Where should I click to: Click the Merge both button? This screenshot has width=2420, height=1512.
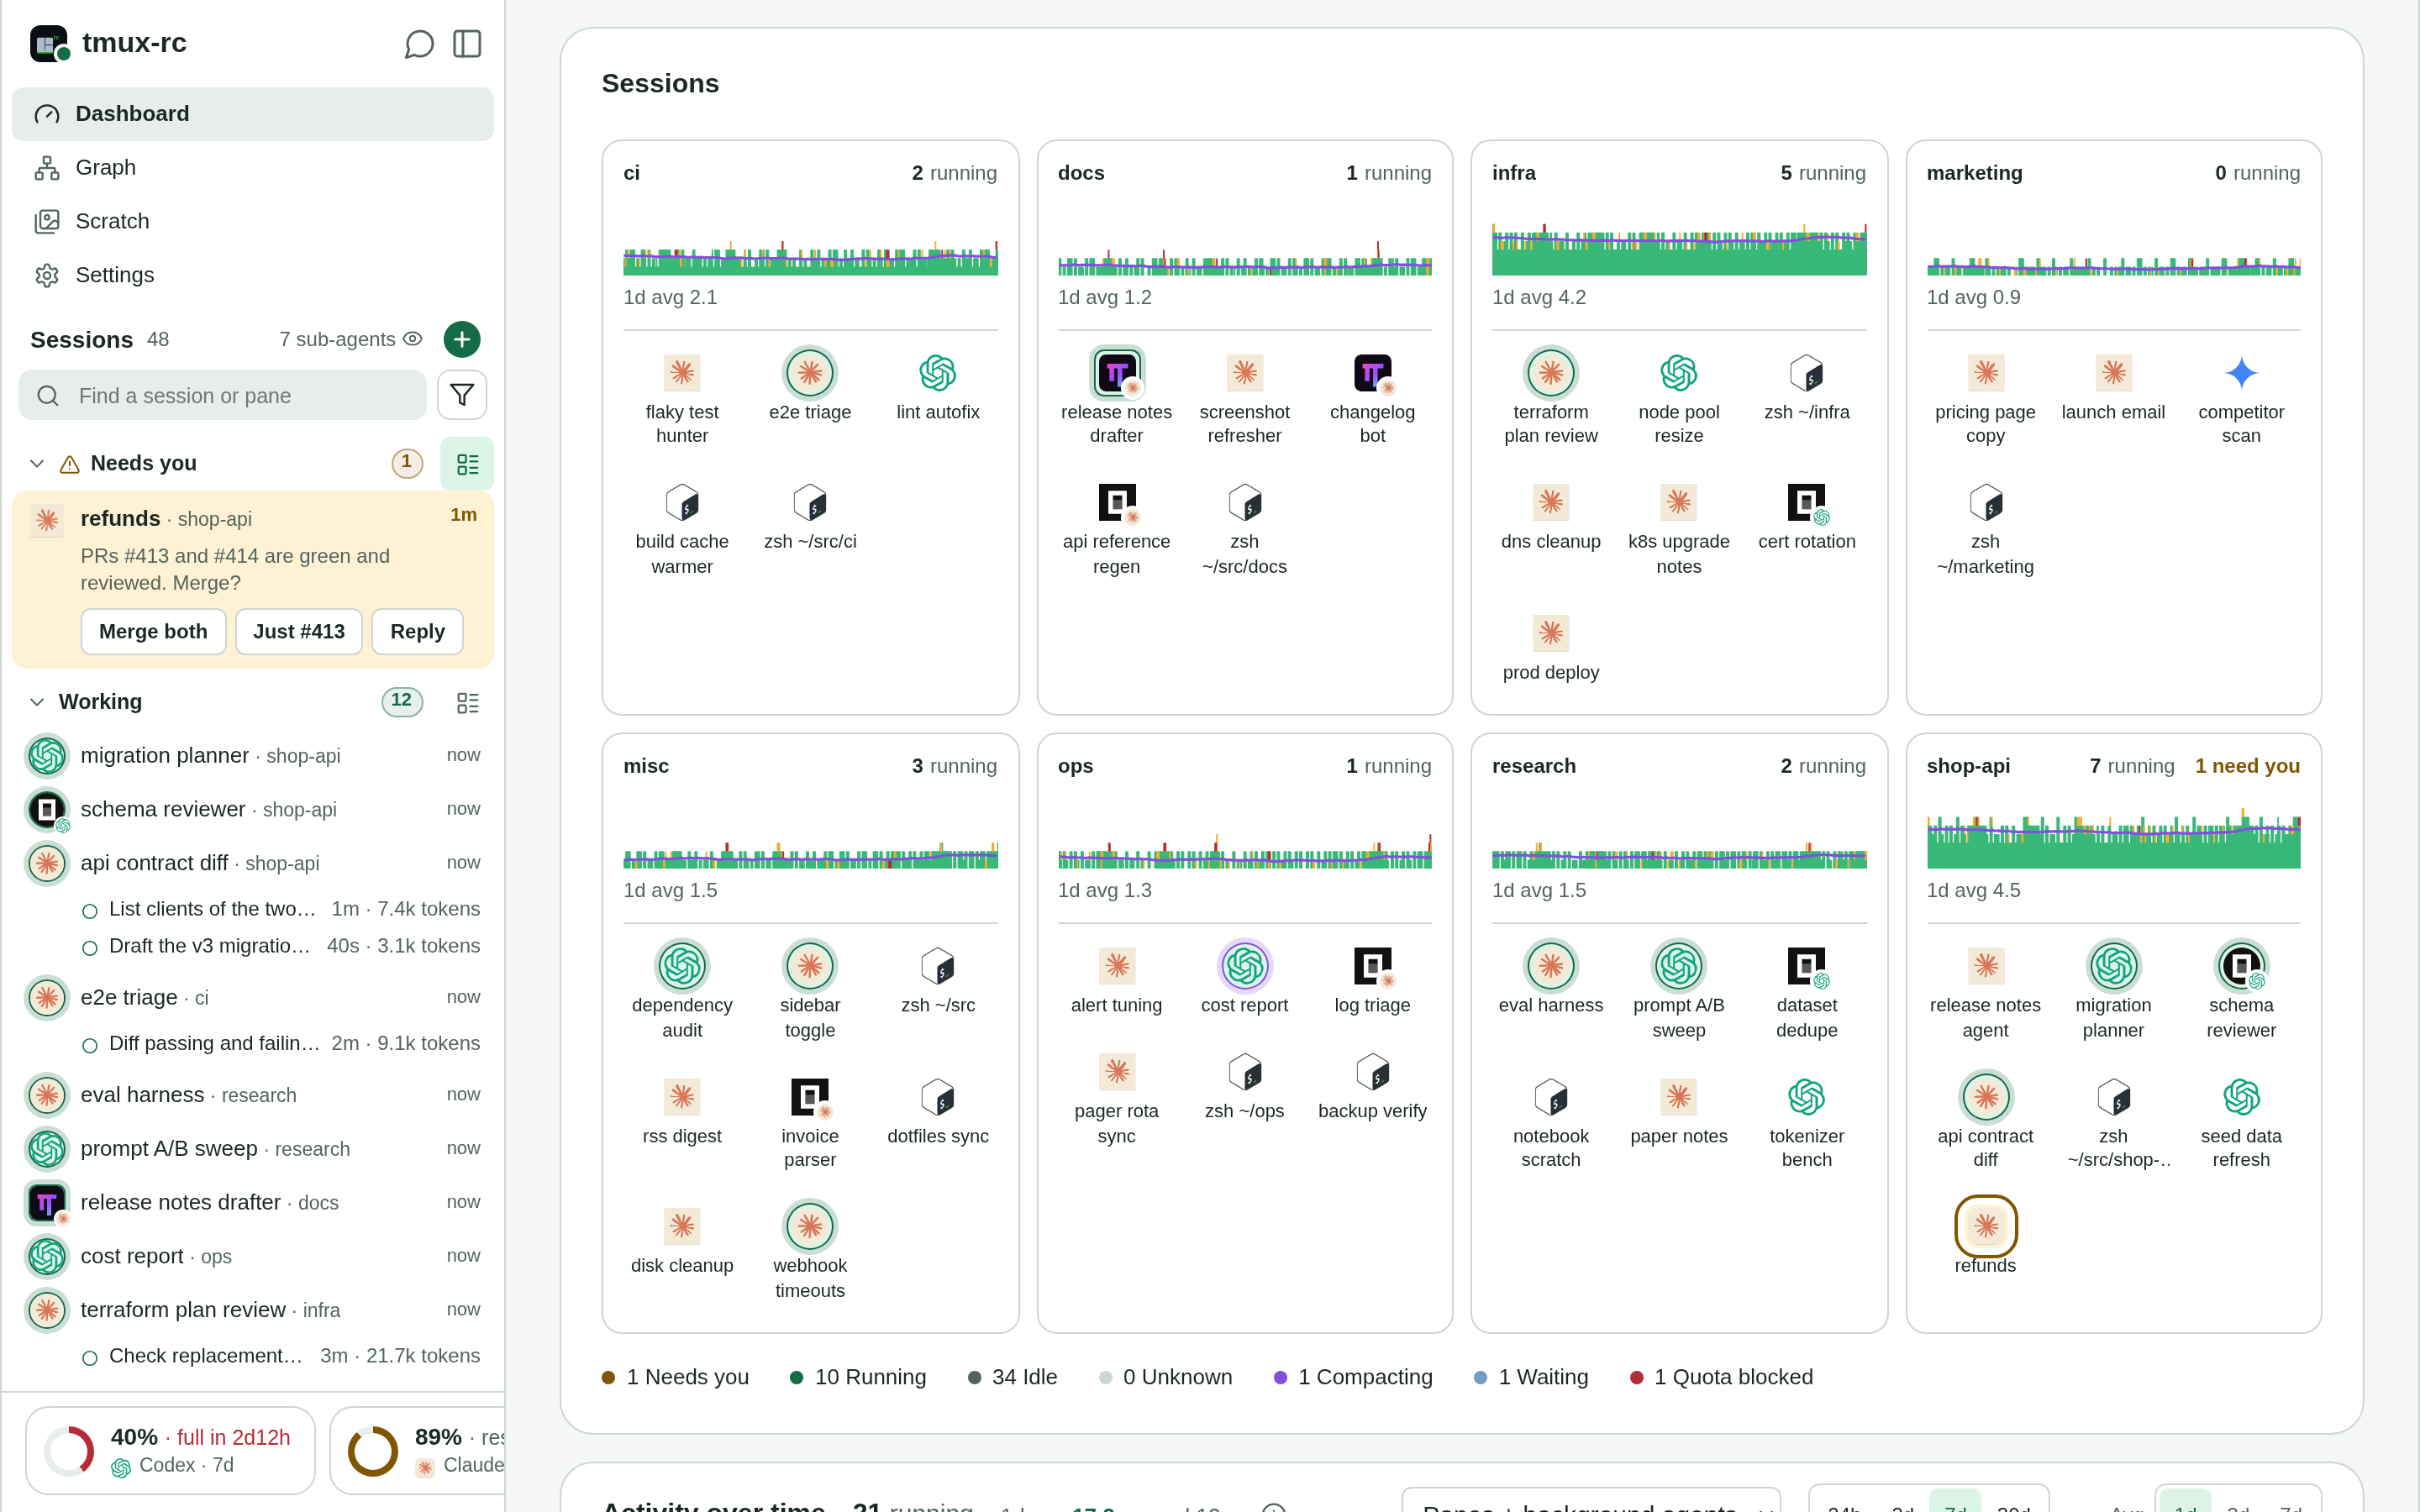[153, 631]
